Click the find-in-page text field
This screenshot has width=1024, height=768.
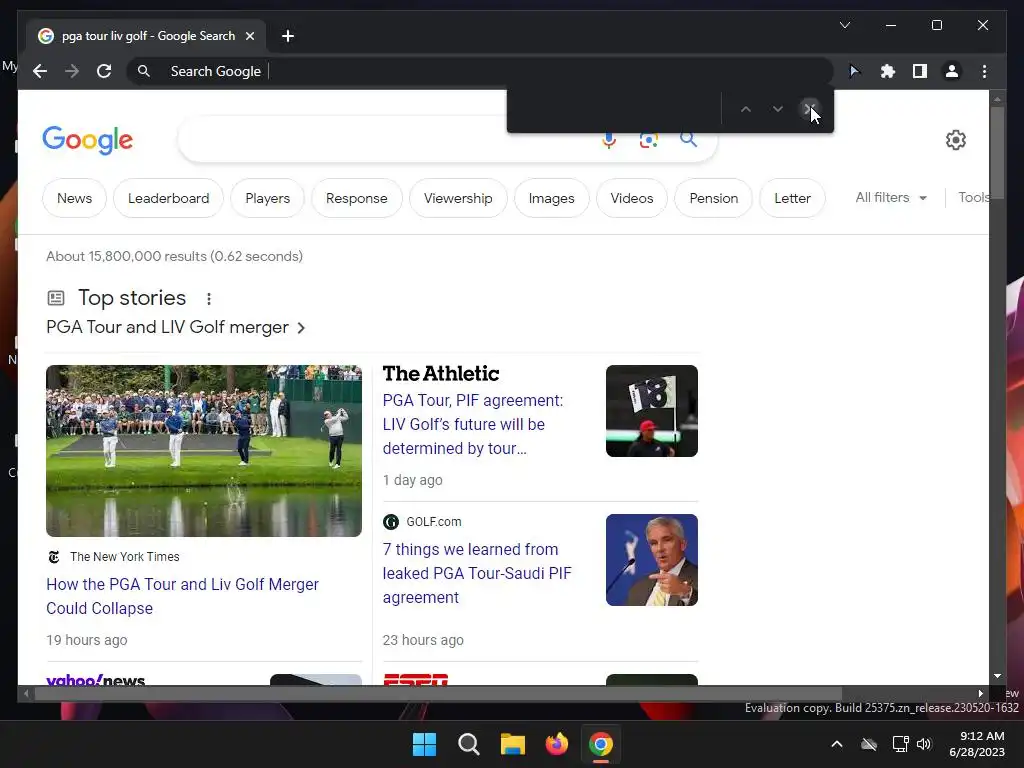click(x=614, y=109)
